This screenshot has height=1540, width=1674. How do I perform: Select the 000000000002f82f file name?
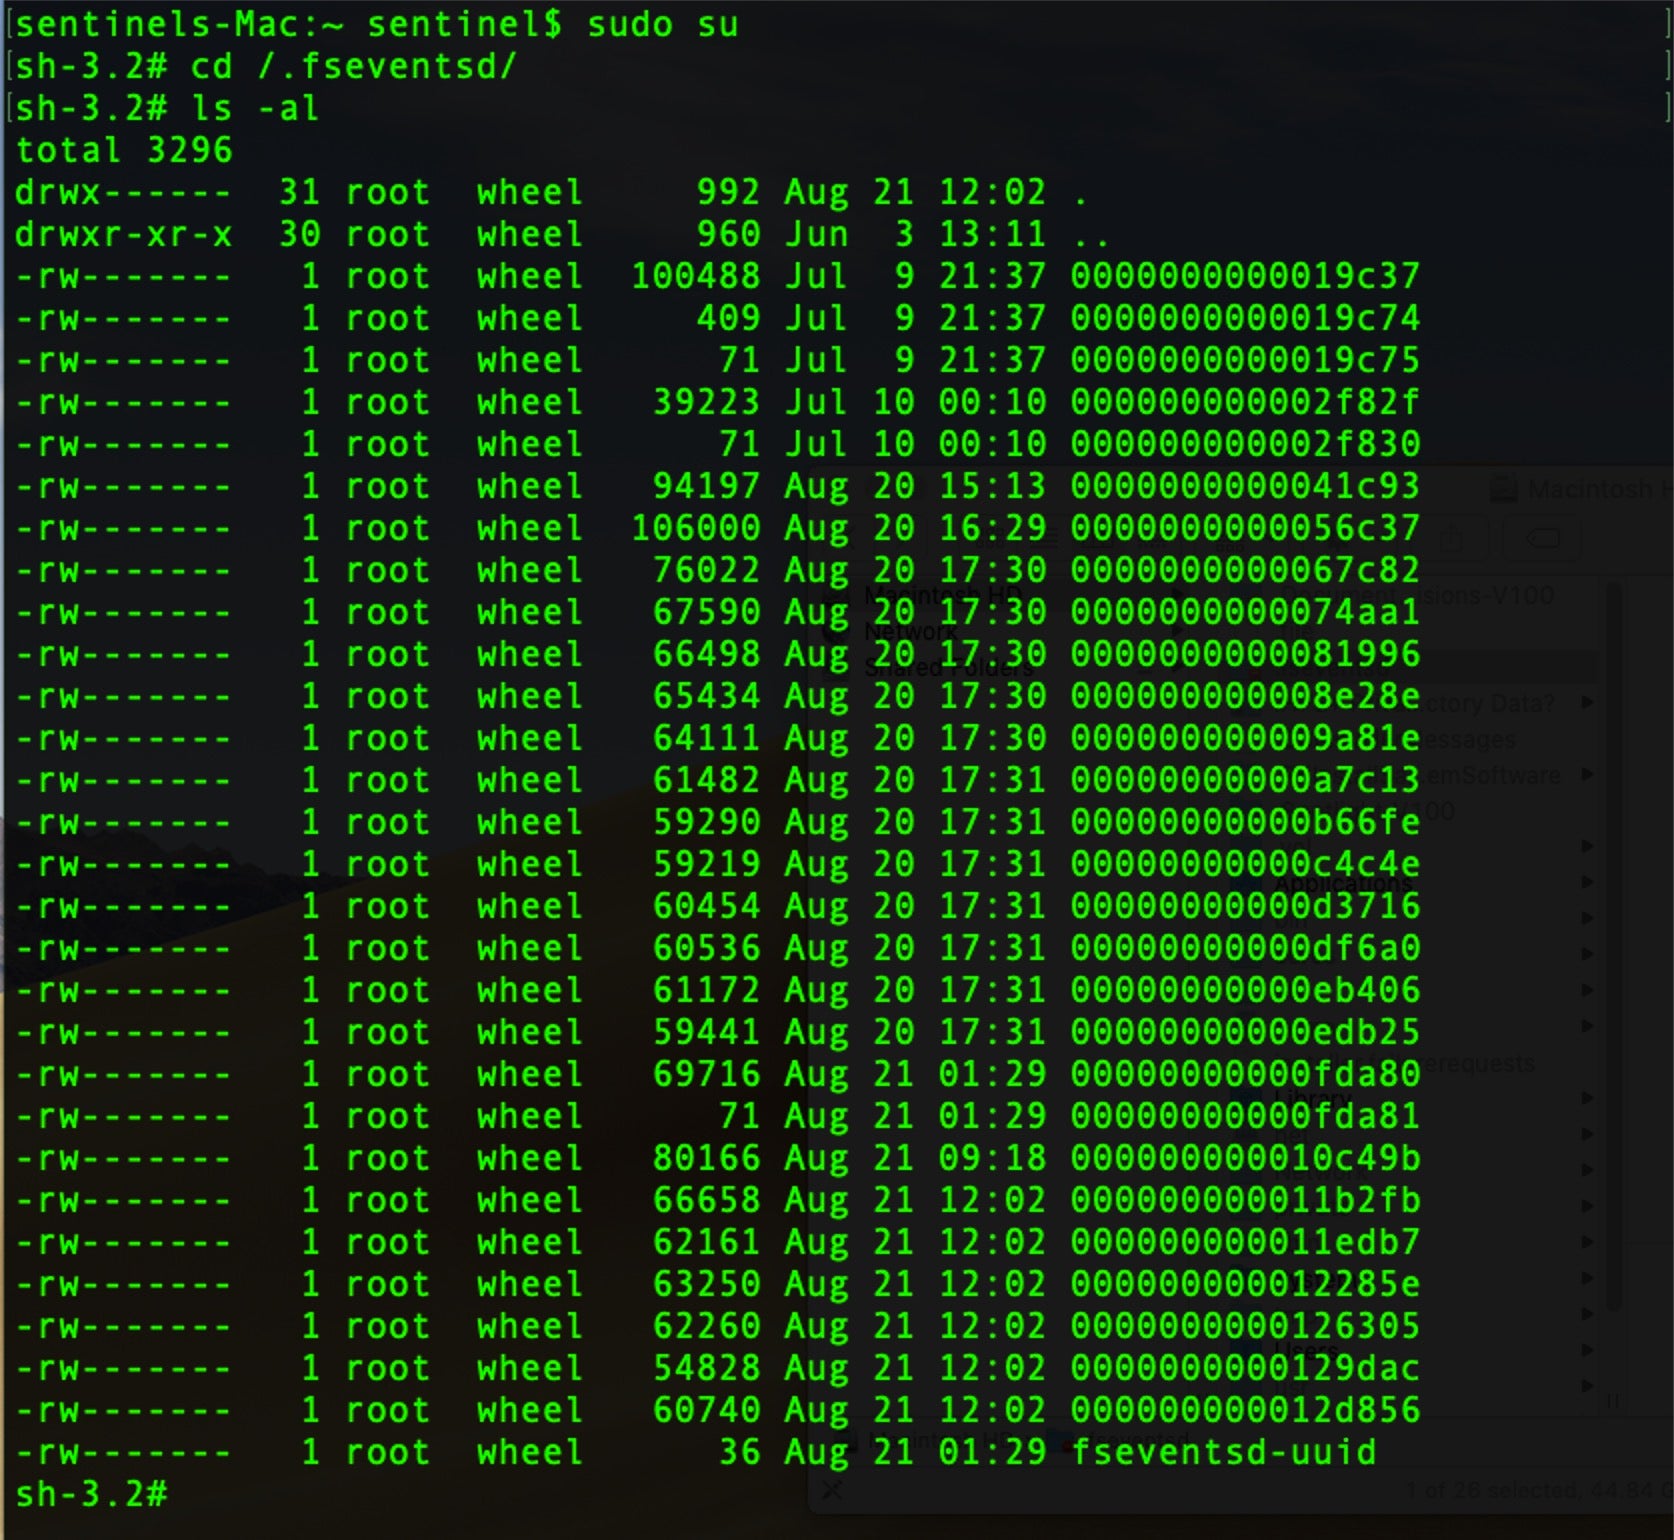pos(1245,402)
